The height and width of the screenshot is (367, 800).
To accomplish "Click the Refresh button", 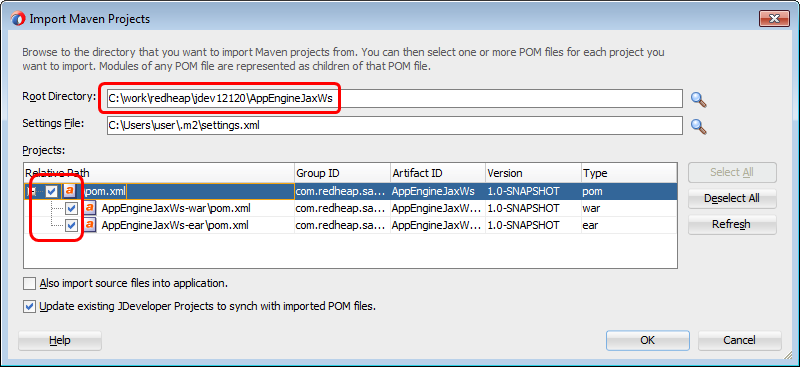I will [732, 225].
